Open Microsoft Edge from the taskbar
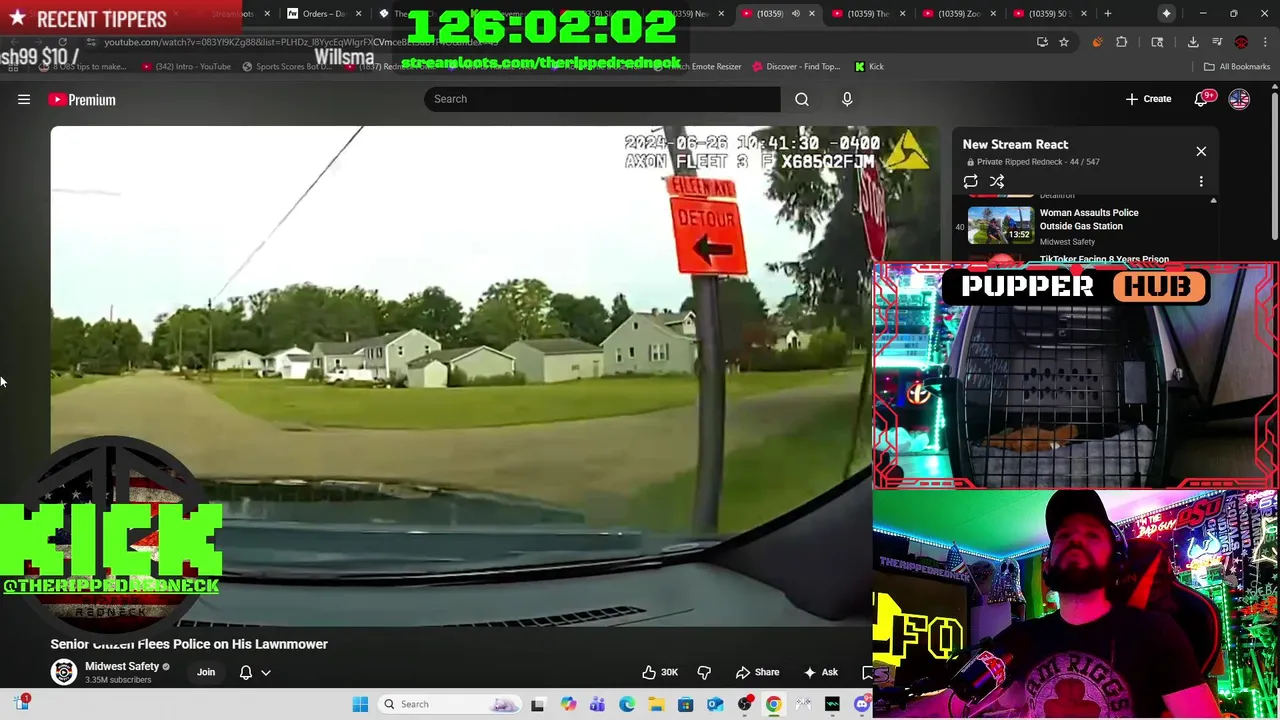Viewport: 1280px width, 720px height. [627, 704]
